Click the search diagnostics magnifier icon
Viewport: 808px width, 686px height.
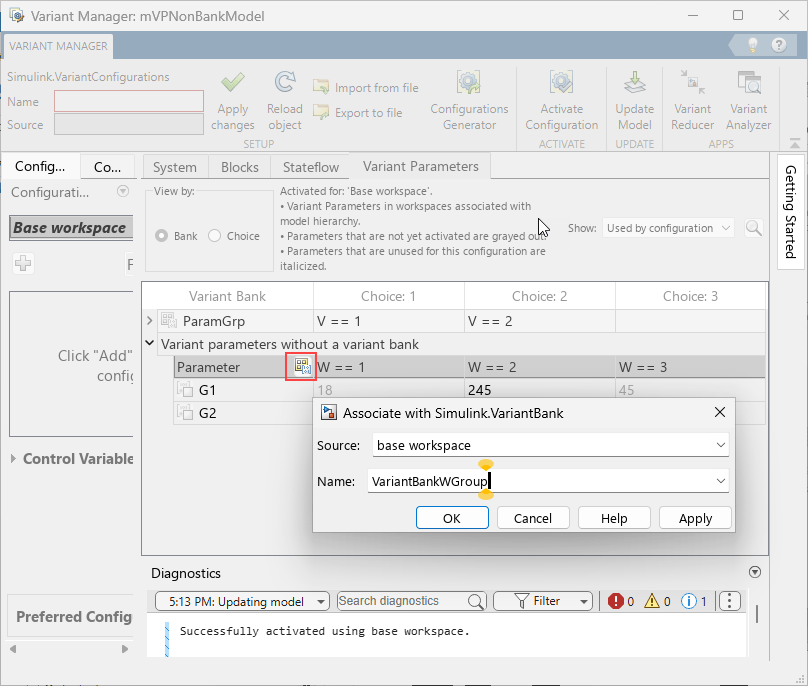pyautogui.click(x=475, y=601)
